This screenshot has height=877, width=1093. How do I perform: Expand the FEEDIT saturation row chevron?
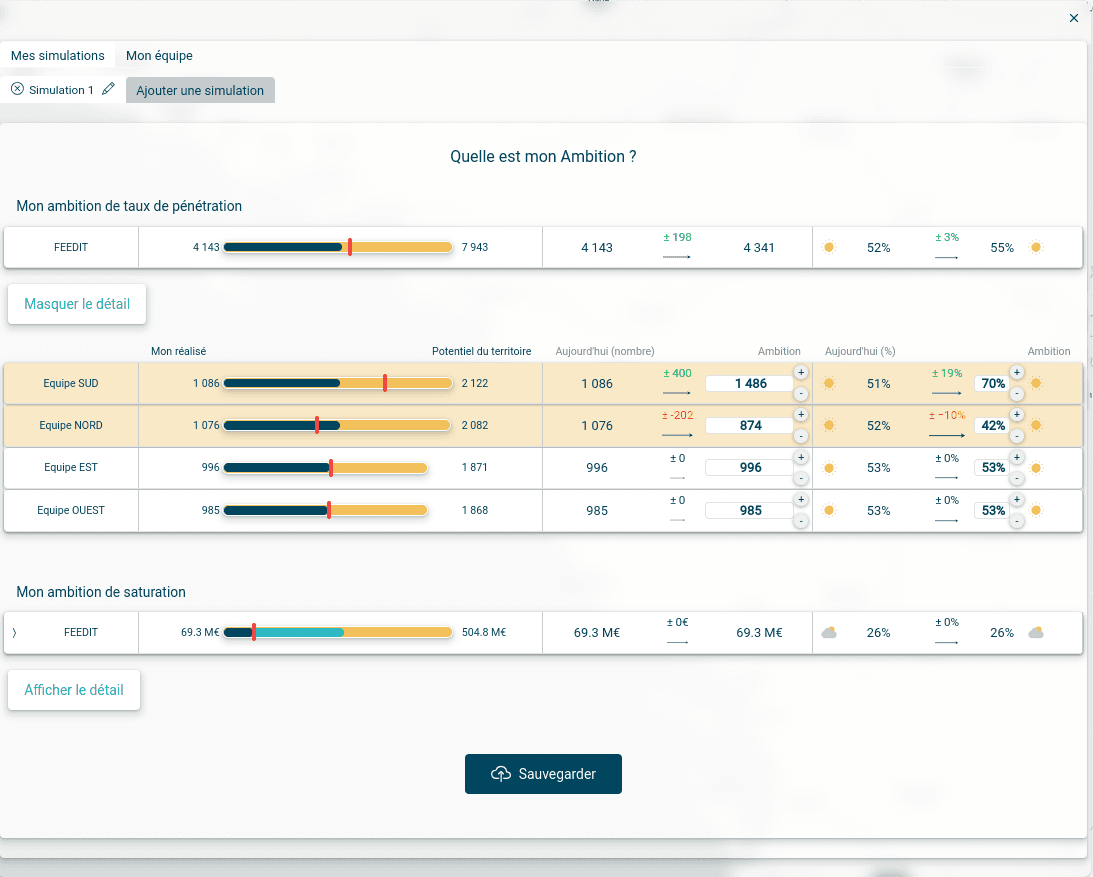point(14,633)
